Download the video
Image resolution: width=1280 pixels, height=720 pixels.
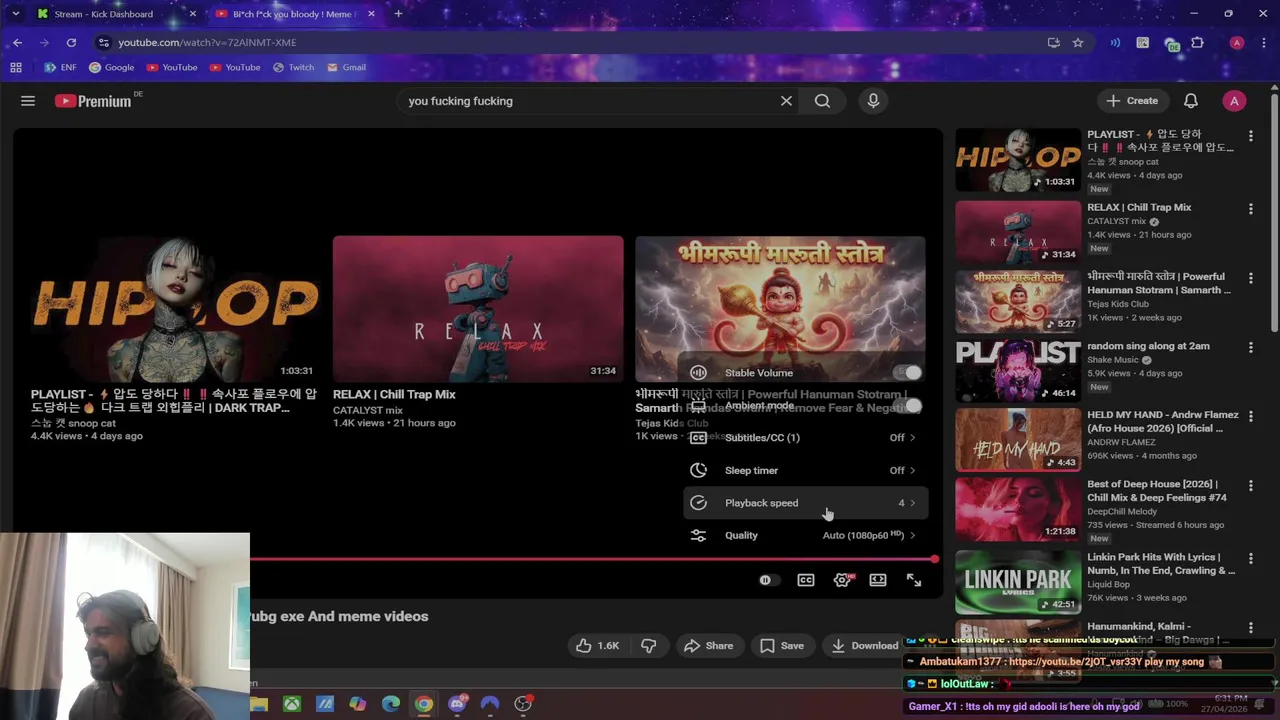pyautogui.click(x=864, y=646)
